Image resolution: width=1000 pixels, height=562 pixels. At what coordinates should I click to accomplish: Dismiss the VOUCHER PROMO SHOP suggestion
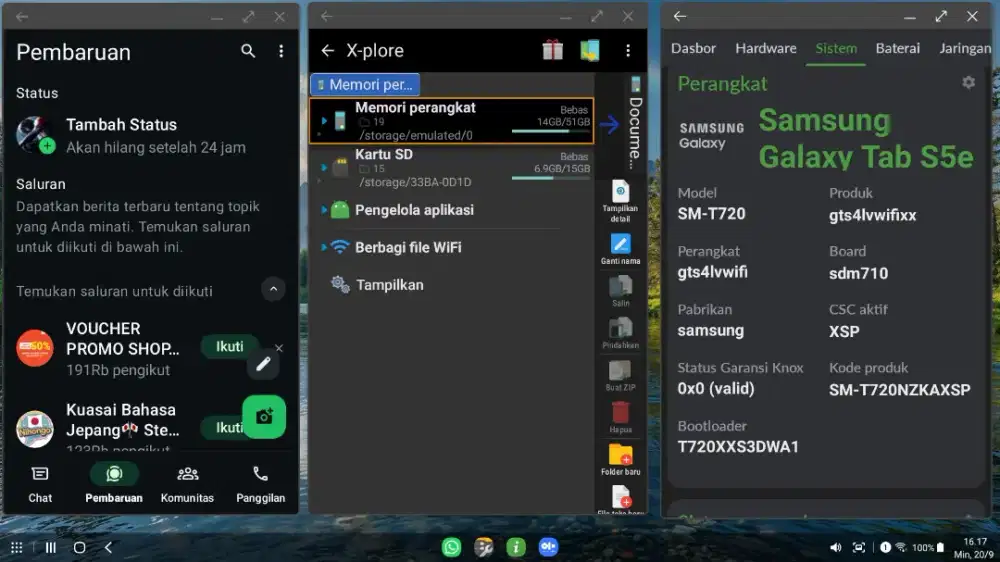pos(279,348)
